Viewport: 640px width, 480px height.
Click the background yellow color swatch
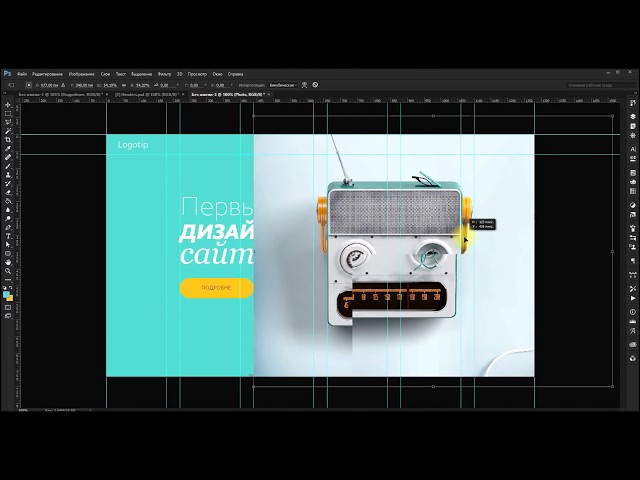tap(10, 298)
